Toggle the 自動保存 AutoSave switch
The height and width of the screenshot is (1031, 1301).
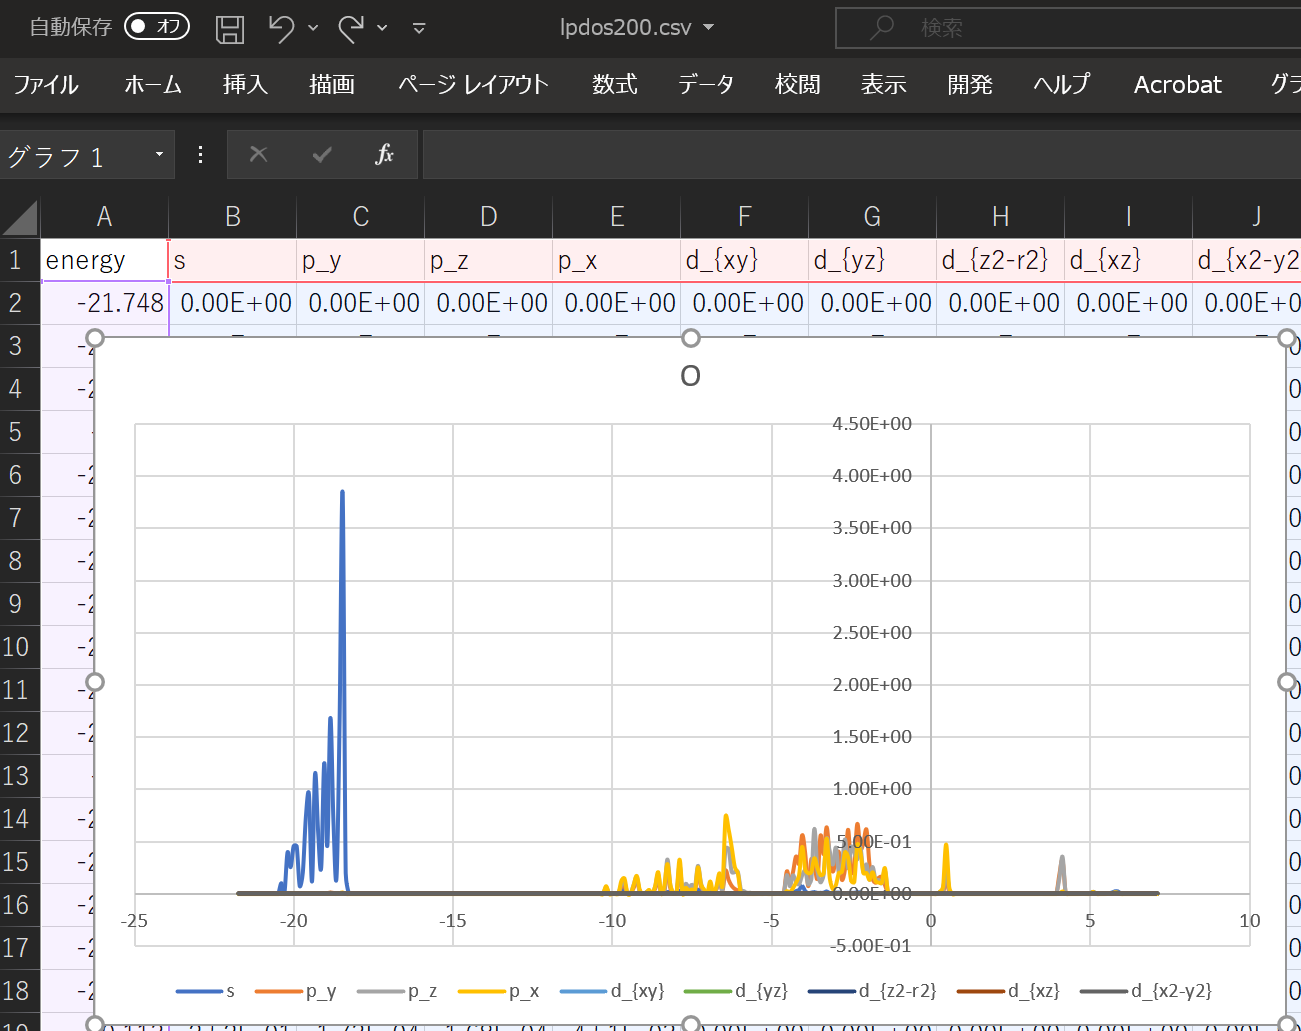(x=157, y=27)
